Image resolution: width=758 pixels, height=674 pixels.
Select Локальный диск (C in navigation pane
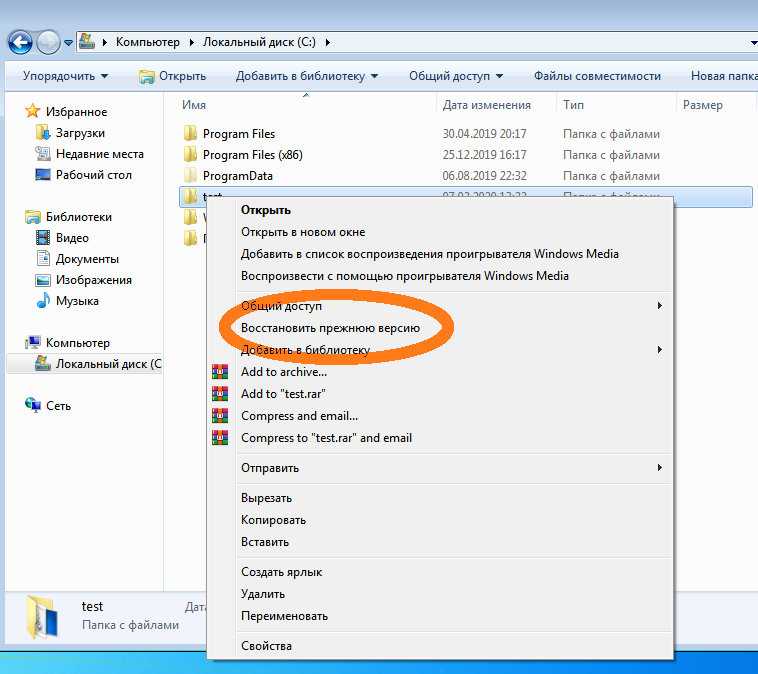click(x=108, y=364)
